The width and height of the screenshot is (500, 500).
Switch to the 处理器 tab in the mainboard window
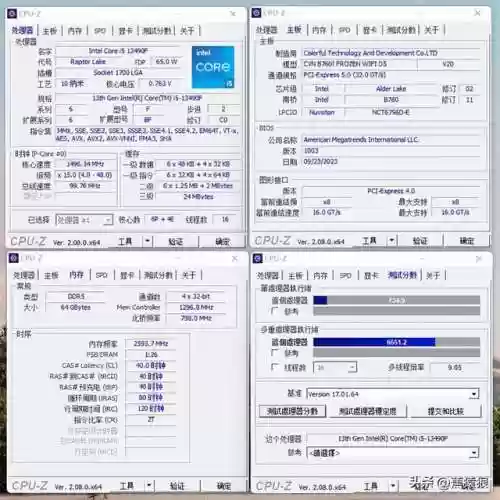tap(267, 30)
